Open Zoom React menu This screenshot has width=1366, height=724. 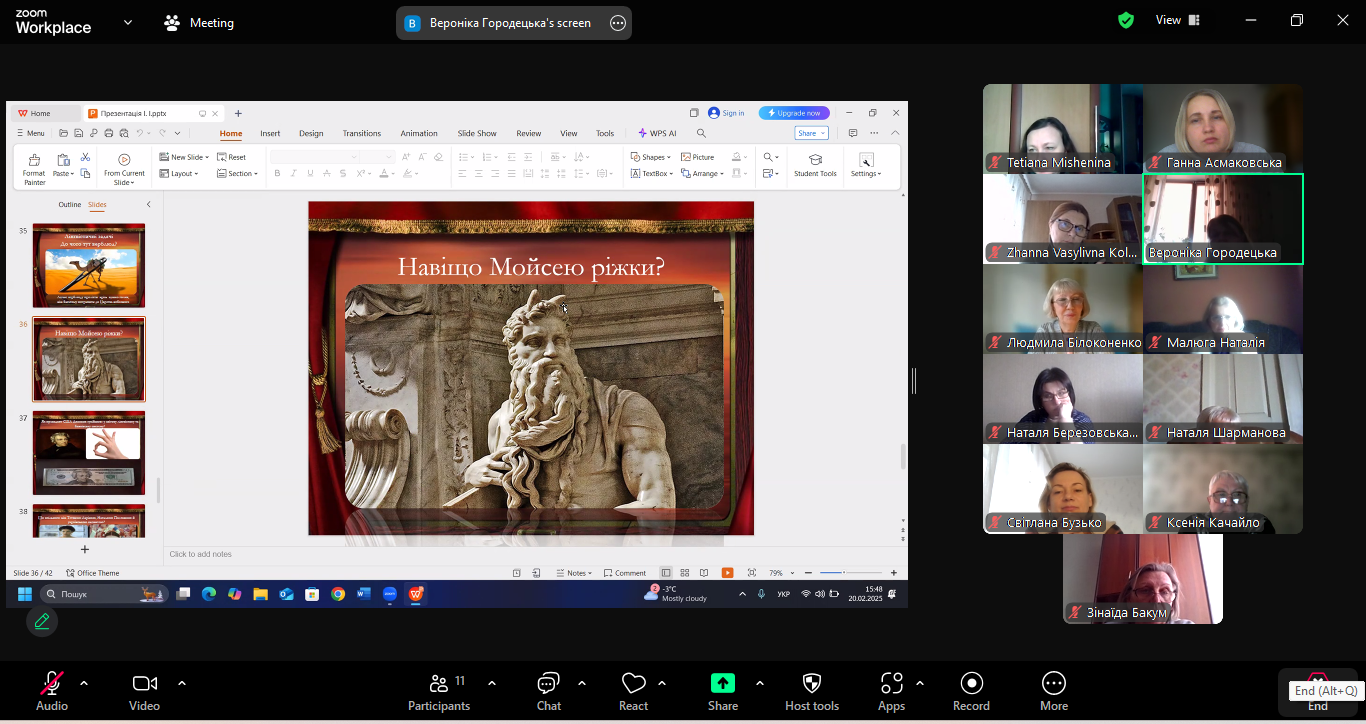(633, 691)
